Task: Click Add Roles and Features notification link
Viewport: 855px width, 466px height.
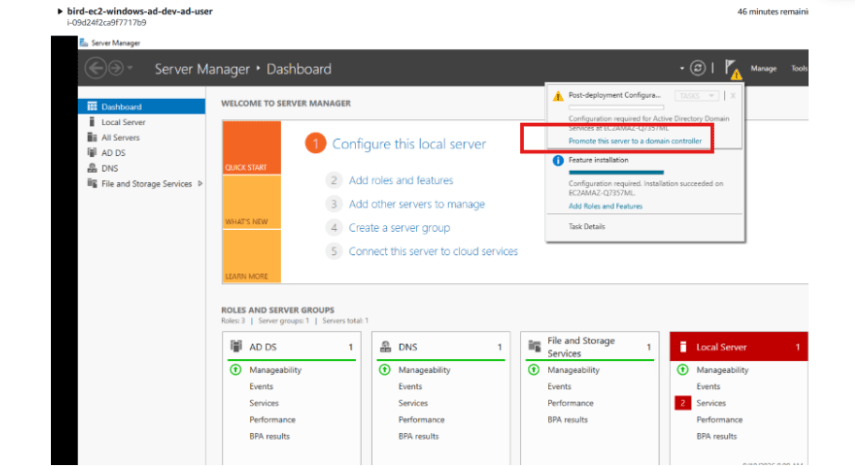Action: [605, 206]
